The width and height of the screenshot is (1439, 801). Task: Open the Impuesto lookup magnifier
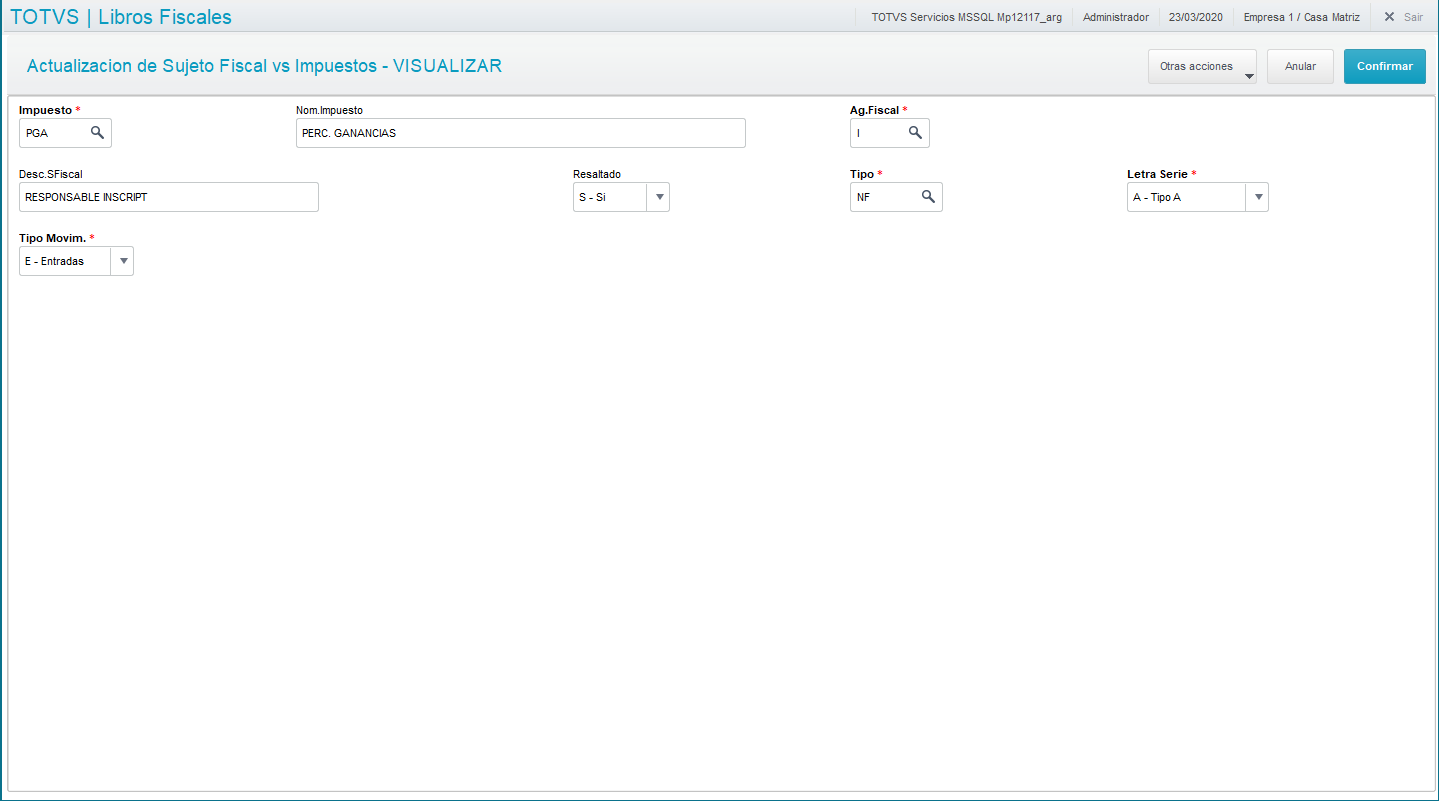(97, 132)
